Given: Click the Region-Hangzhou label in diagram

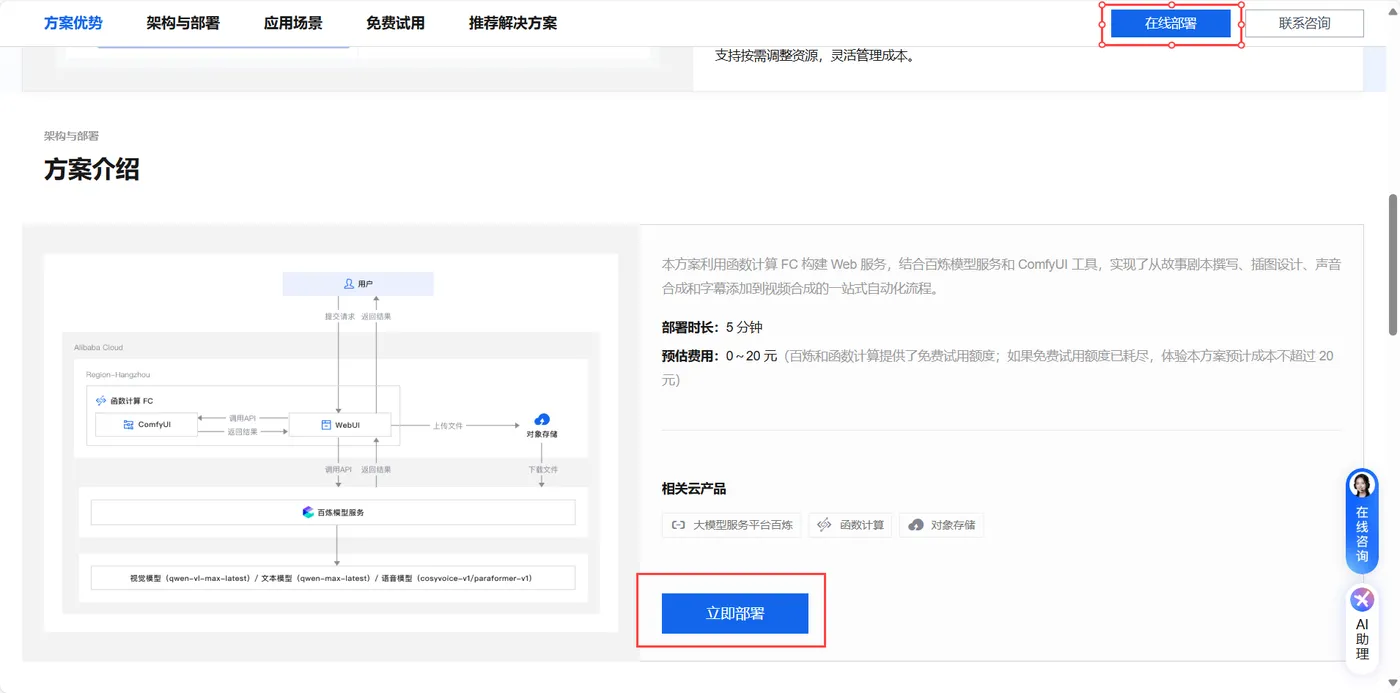Looking at the screenshot, I should (x=118, y=375).
